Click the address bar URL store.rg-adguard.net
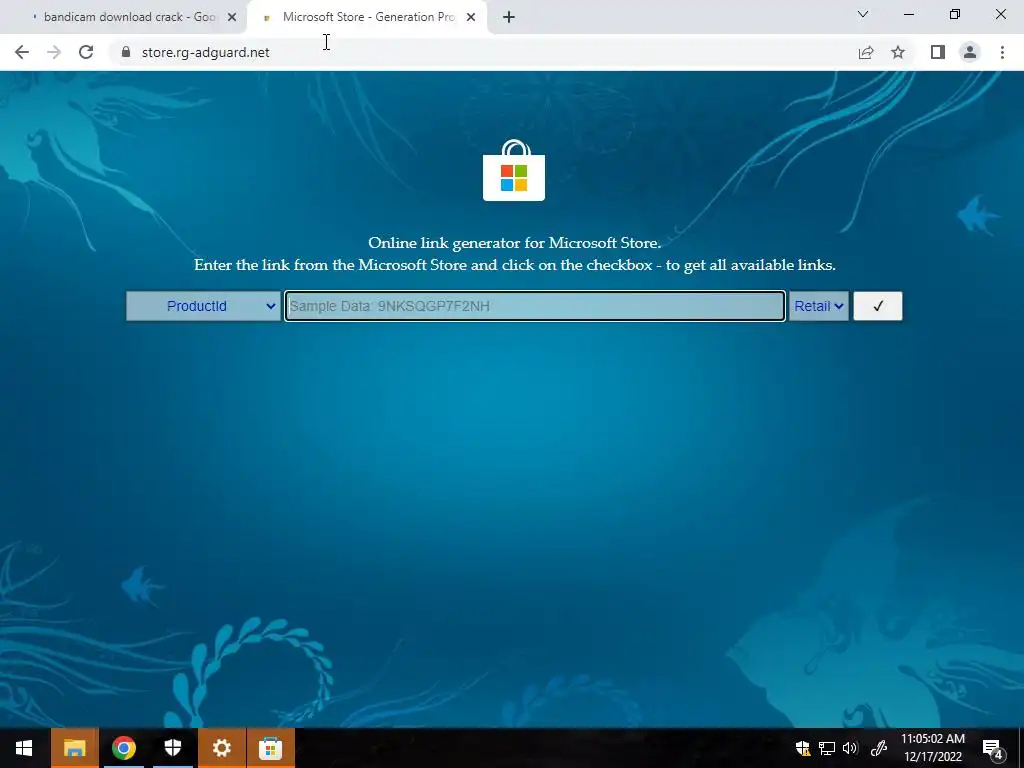Viewport: 1024px width, 768px height. coord(205,52)
